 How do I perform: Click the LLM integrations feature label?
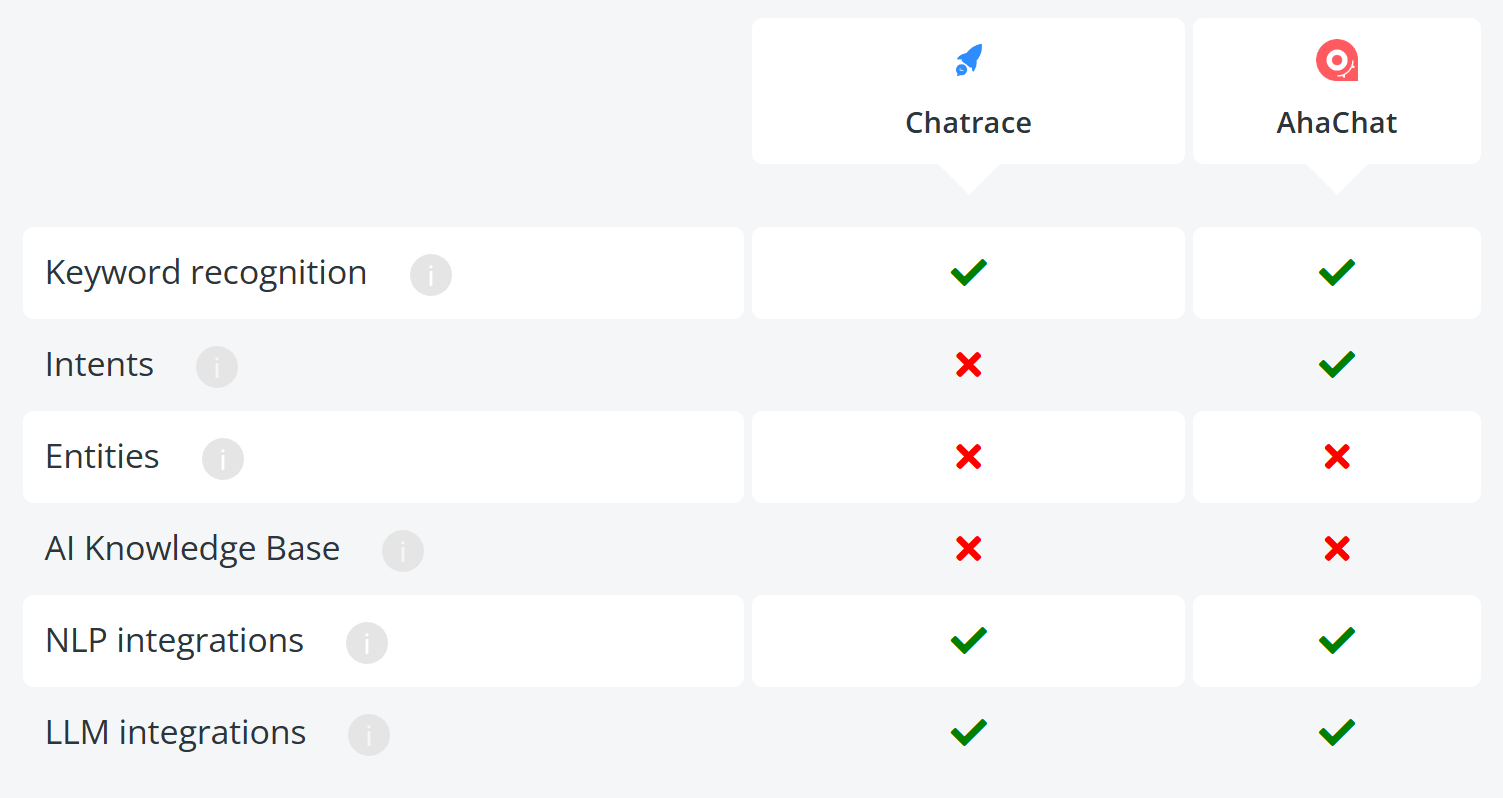pyautogui.click(x=176, y=733)
